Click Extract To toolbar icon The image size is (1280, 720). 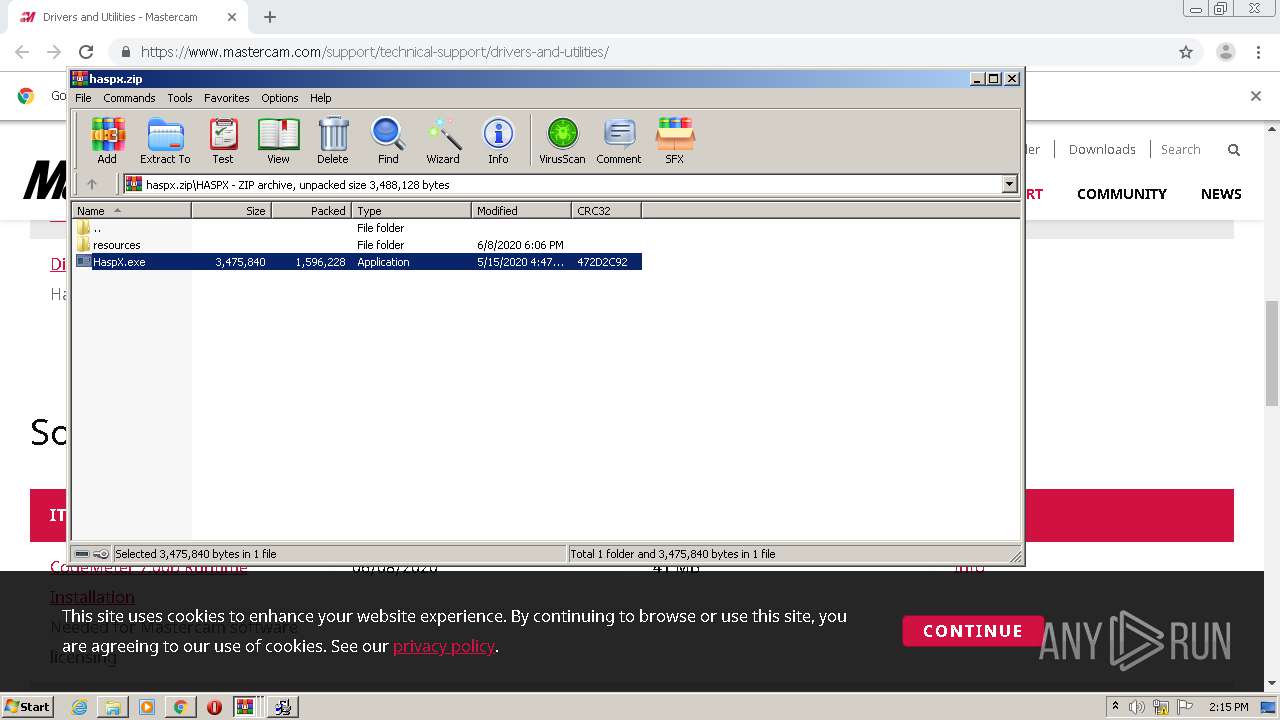click(165, 140)
